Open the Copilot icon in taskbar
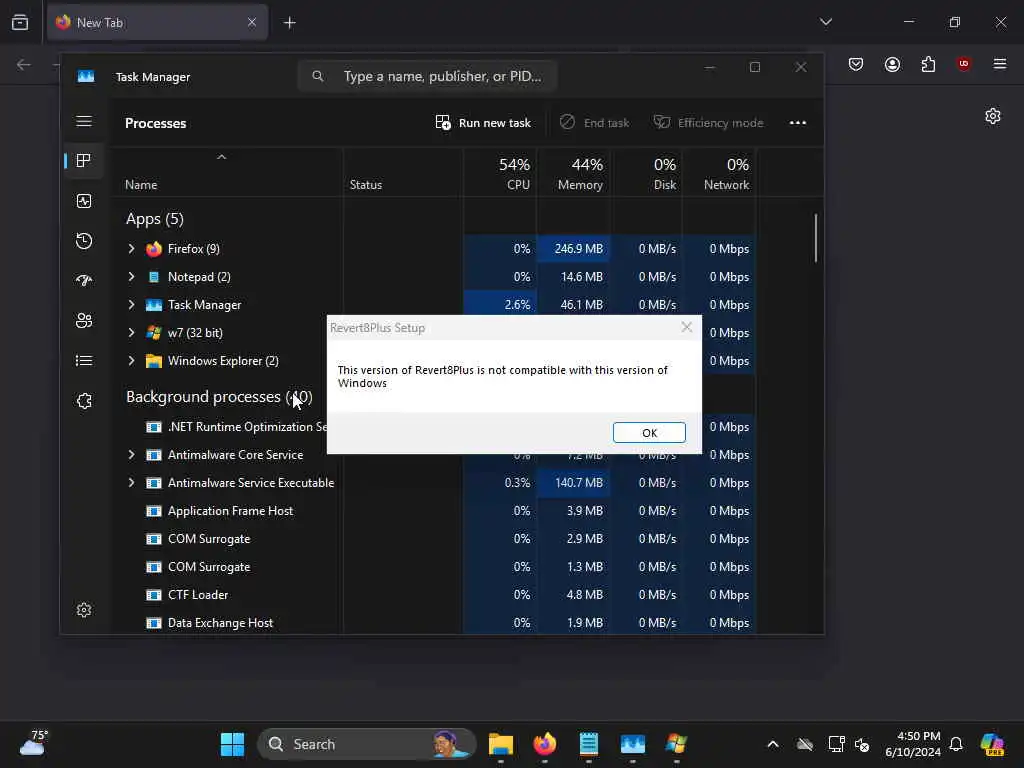The image size is (1024, 768). click(992, 744)
